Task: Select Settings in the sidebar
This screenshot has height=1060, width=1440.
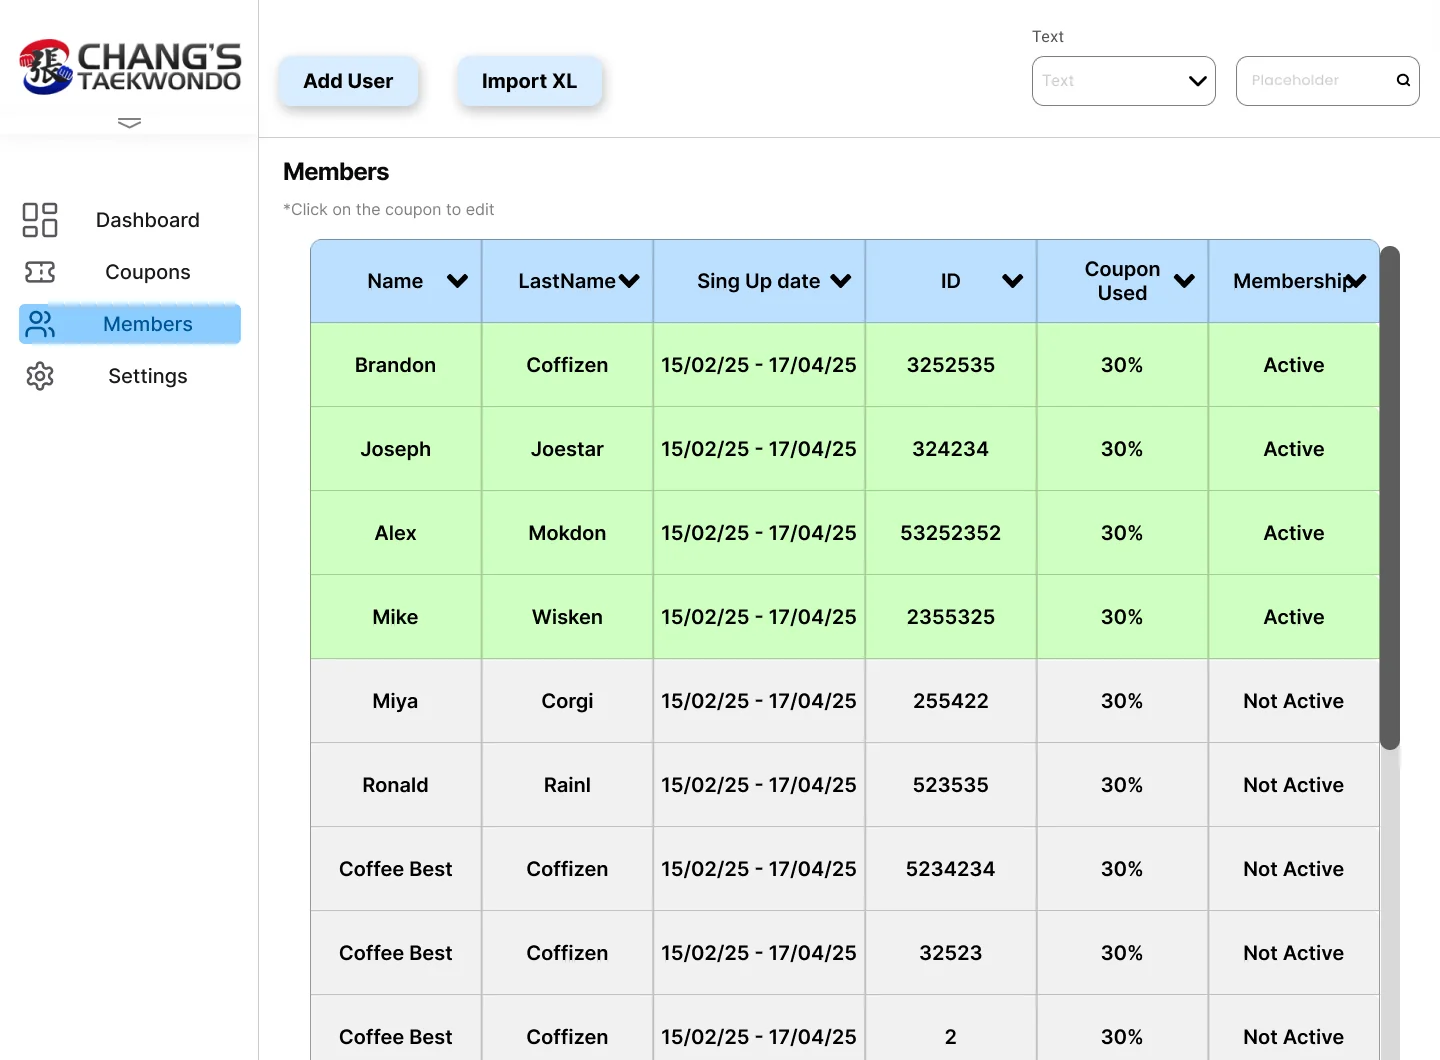Action: pos(148,376)
